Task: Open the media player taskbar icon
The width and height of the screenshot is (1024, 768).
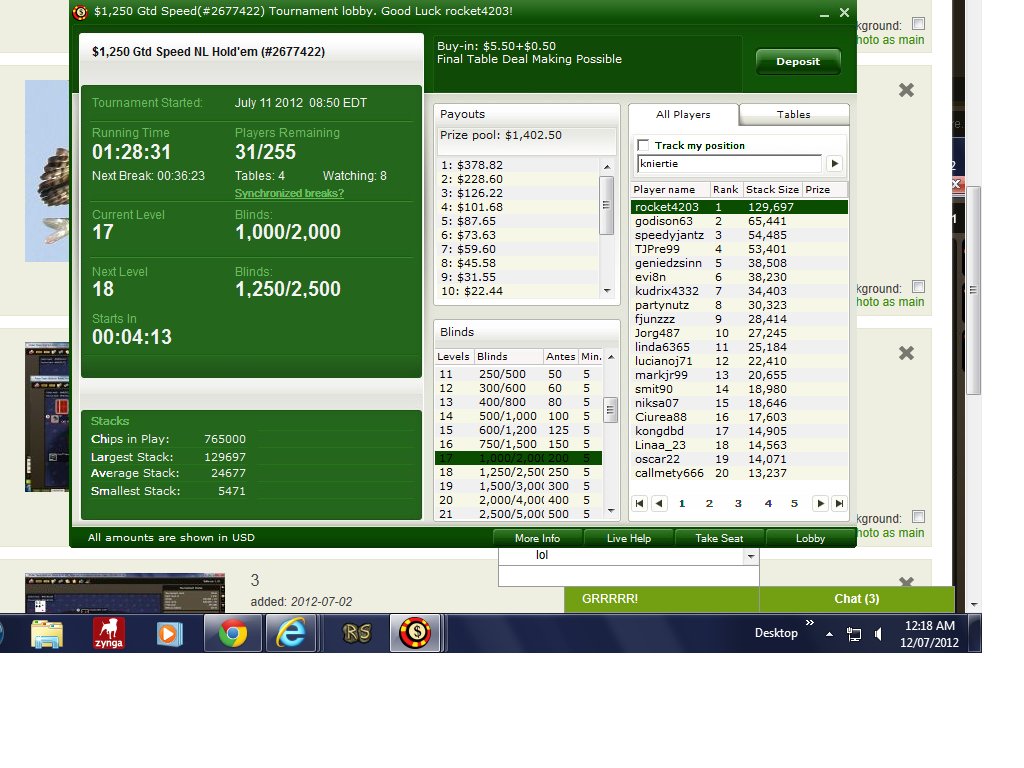Action: (x=169, y=633)
